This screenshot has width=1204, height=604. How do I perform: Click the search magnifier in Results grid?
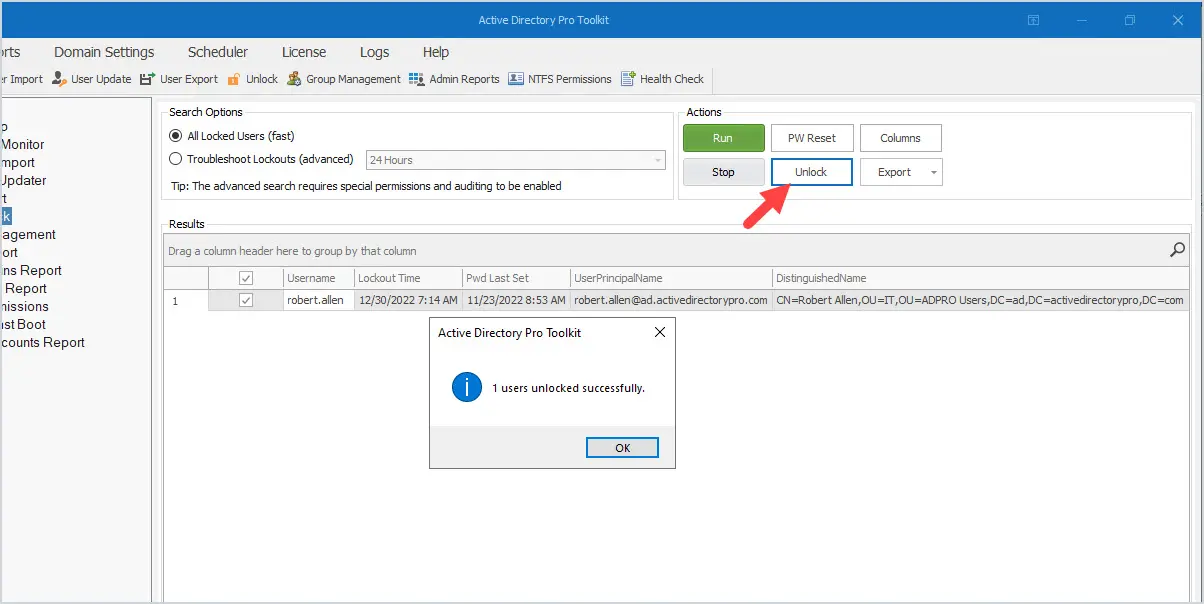pos(1178,250)
